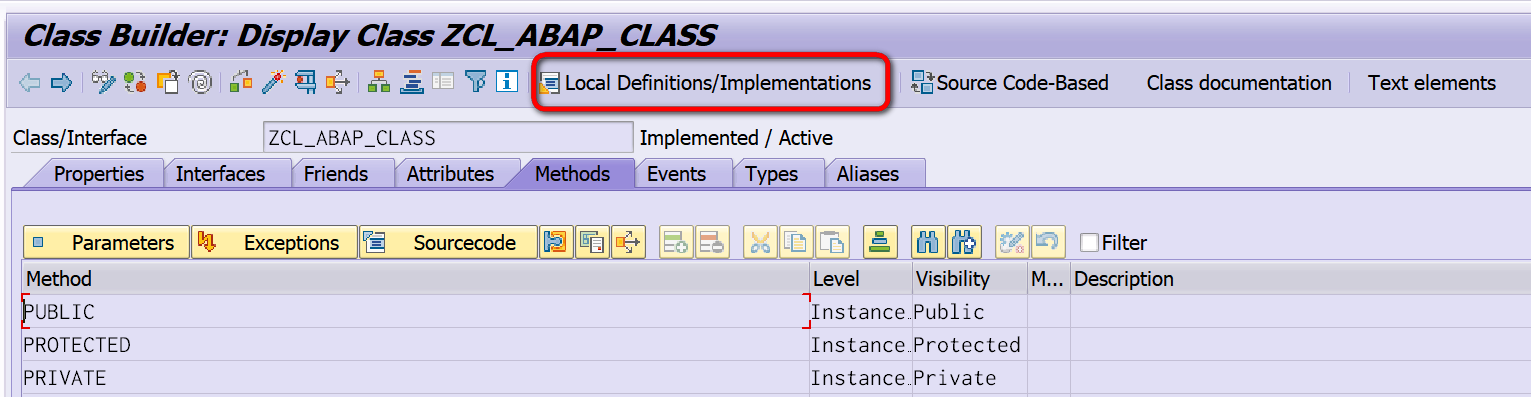This screenshot has width=1531, height=397.
Task: Click the Undo arrow icon
Action: tap(1048, 242)
